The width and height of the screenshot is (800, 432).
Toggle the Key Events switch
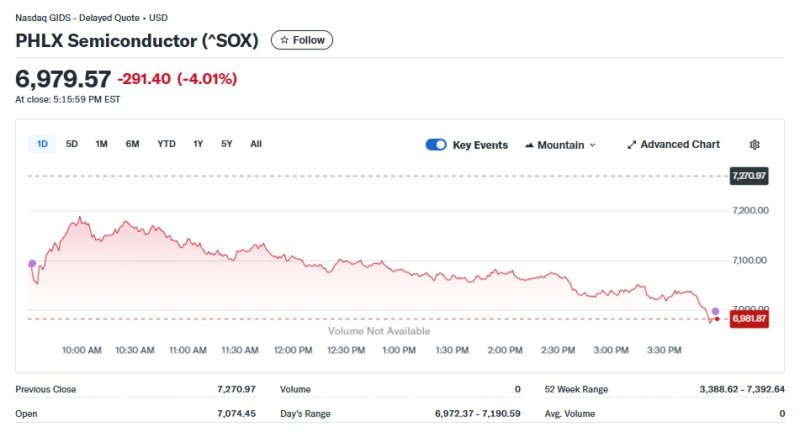[x=436, y=145]
